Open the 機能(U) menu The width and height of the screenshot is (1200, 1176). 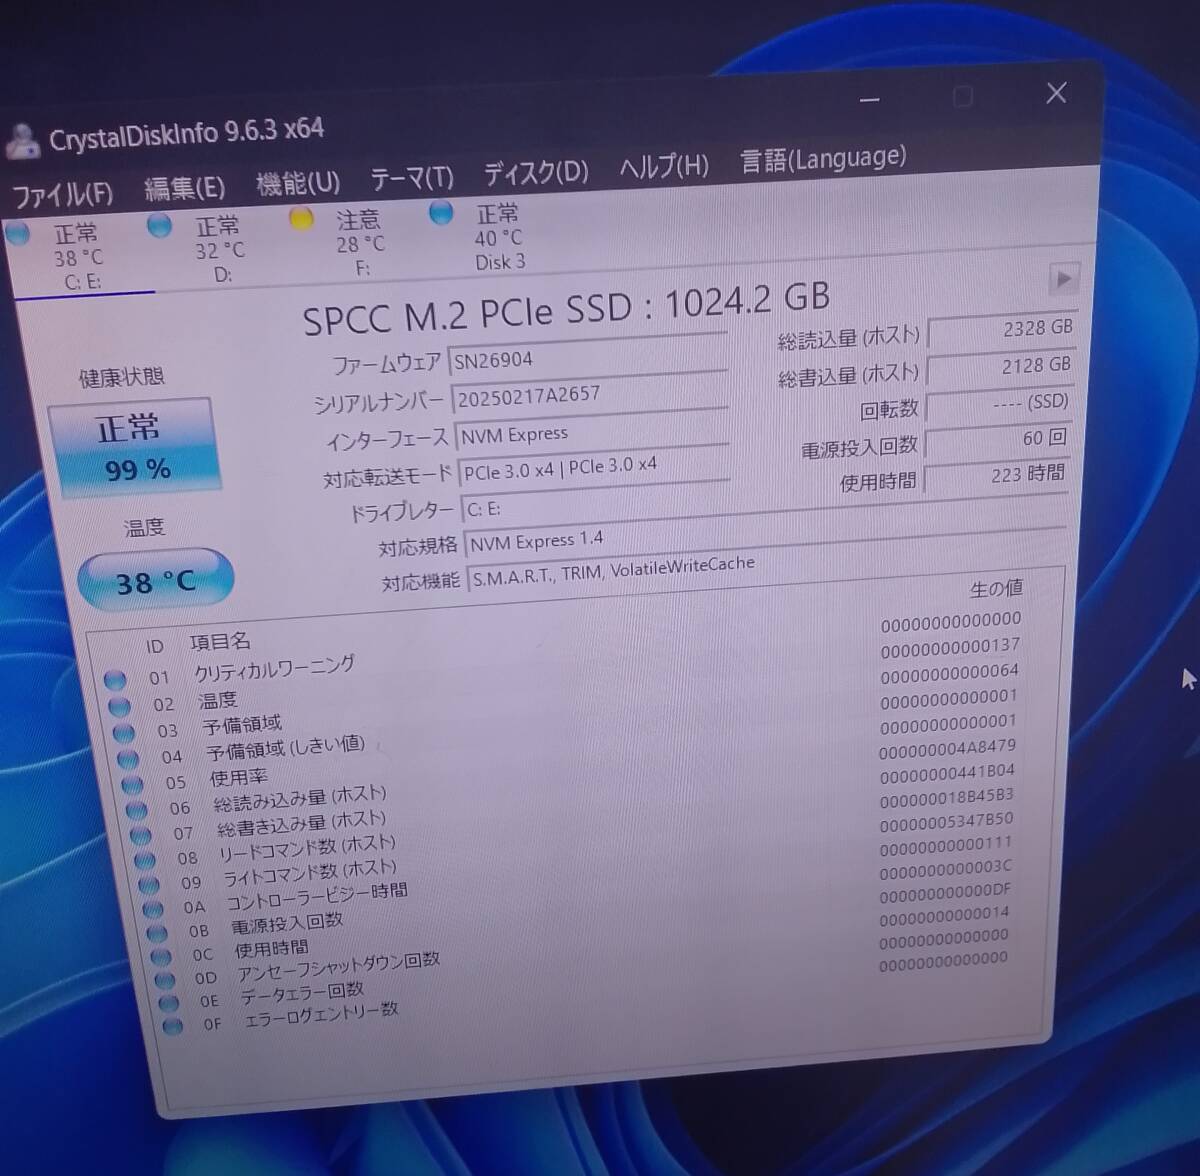298,183
